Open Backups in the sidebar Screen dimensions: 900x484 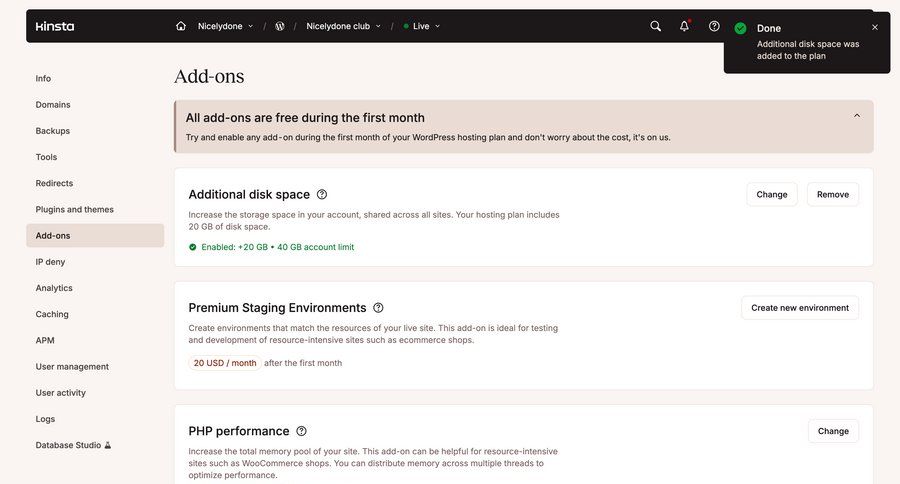[95, 131]
